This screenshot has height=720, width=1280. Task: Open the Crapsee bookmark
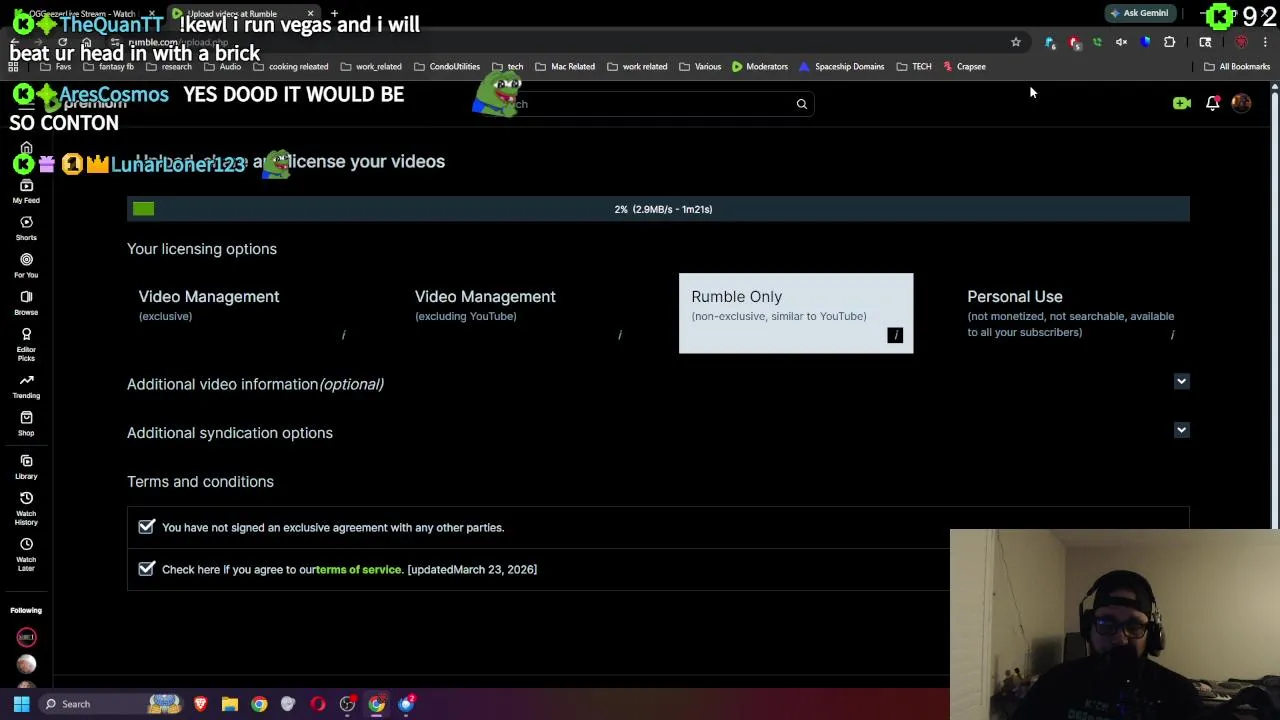coord(964,67)
